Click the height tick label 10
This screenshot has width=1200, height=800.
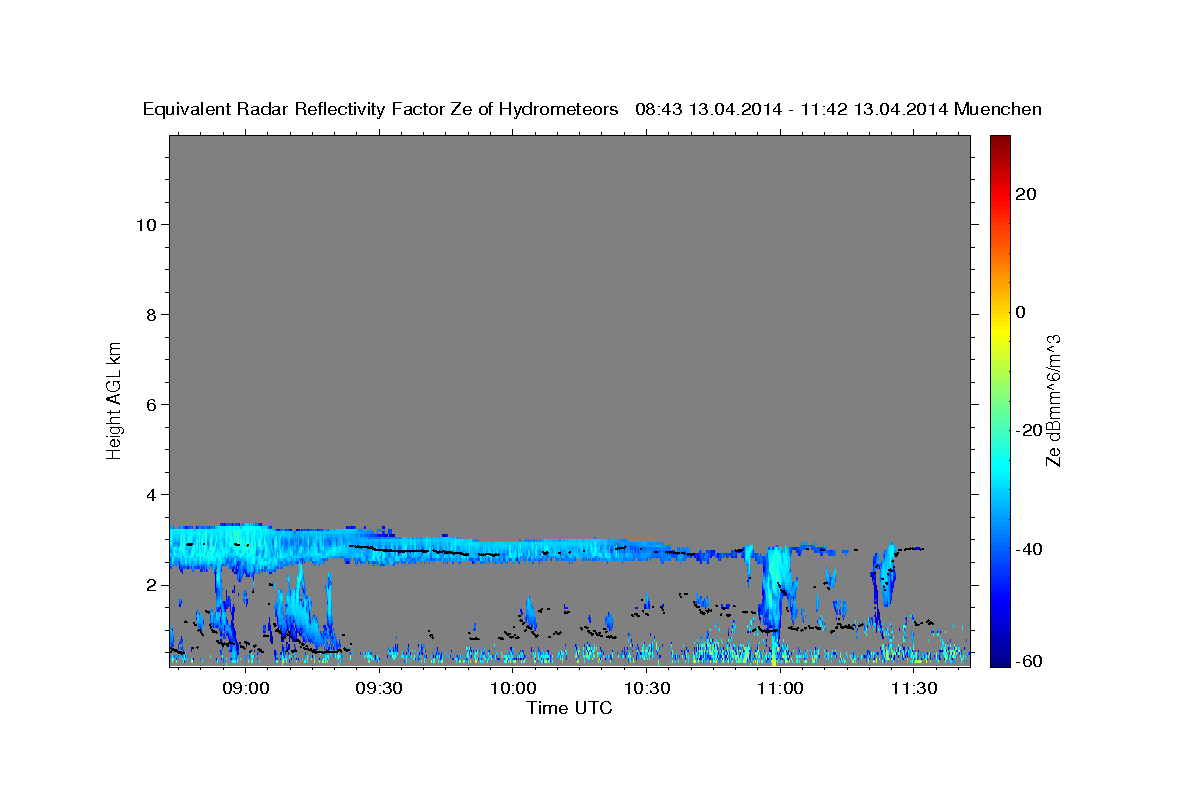pos(146,224)
